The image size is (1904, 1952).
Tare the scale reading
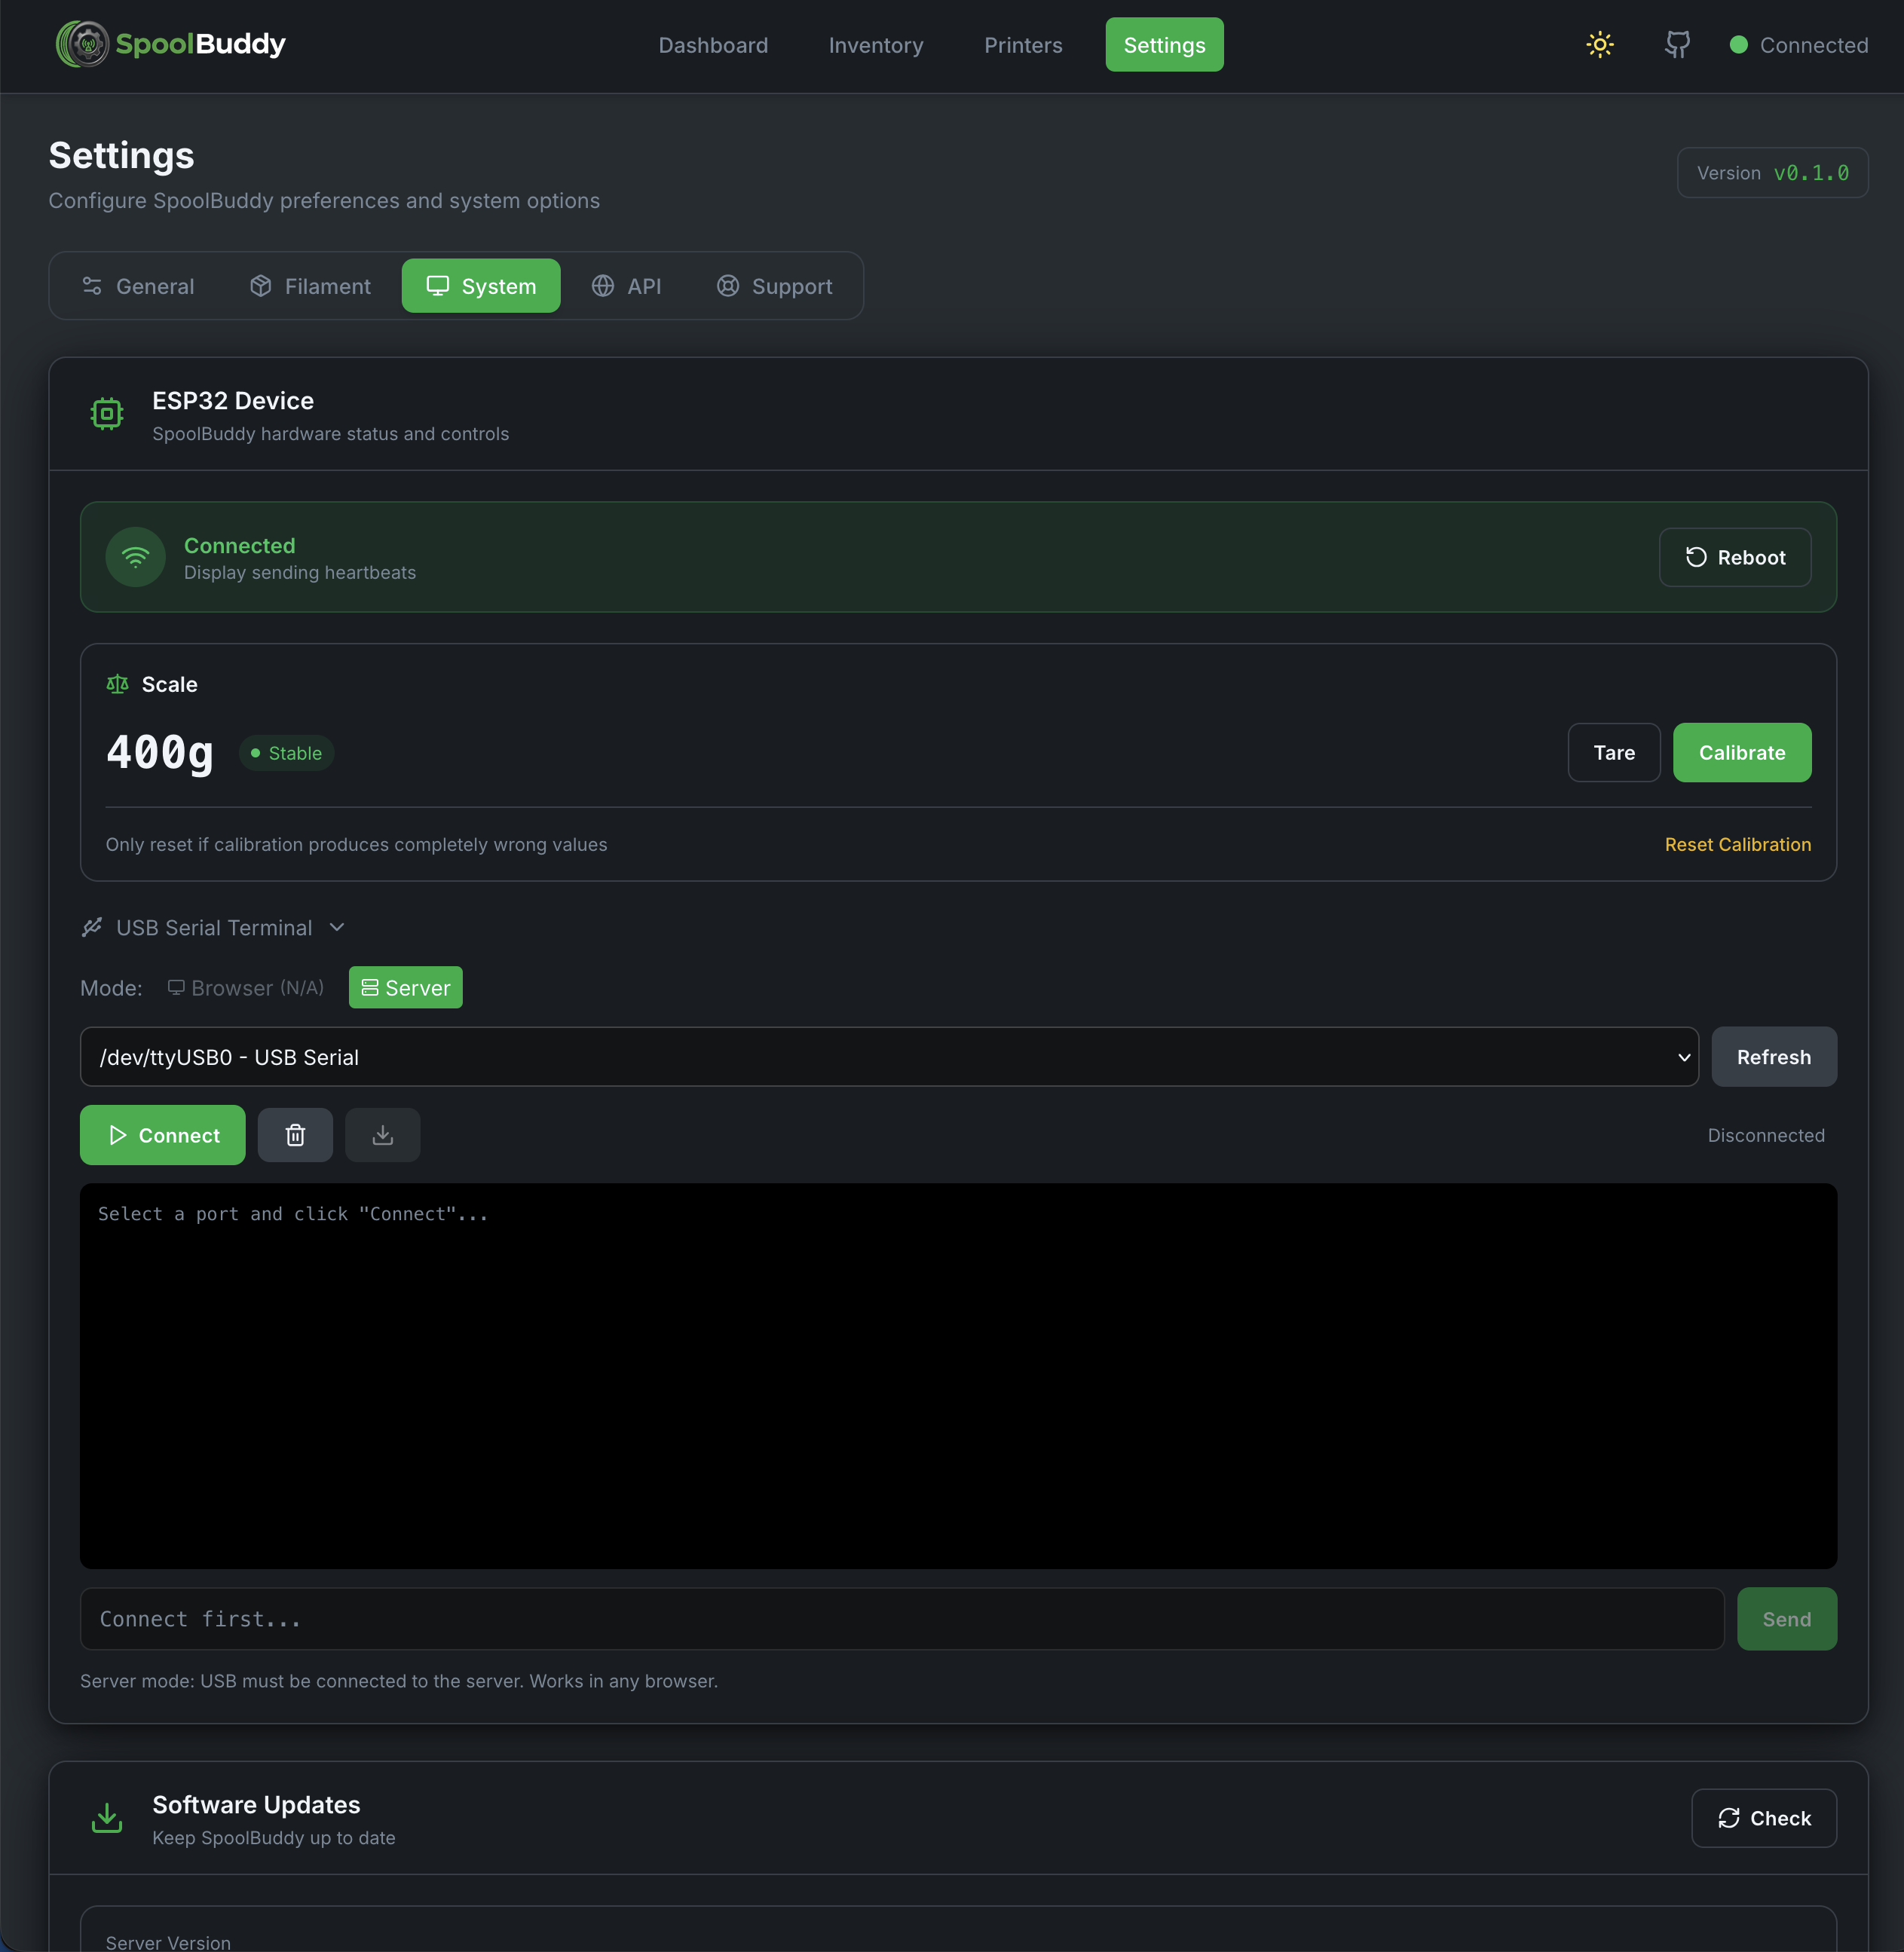coord(1613,752)
